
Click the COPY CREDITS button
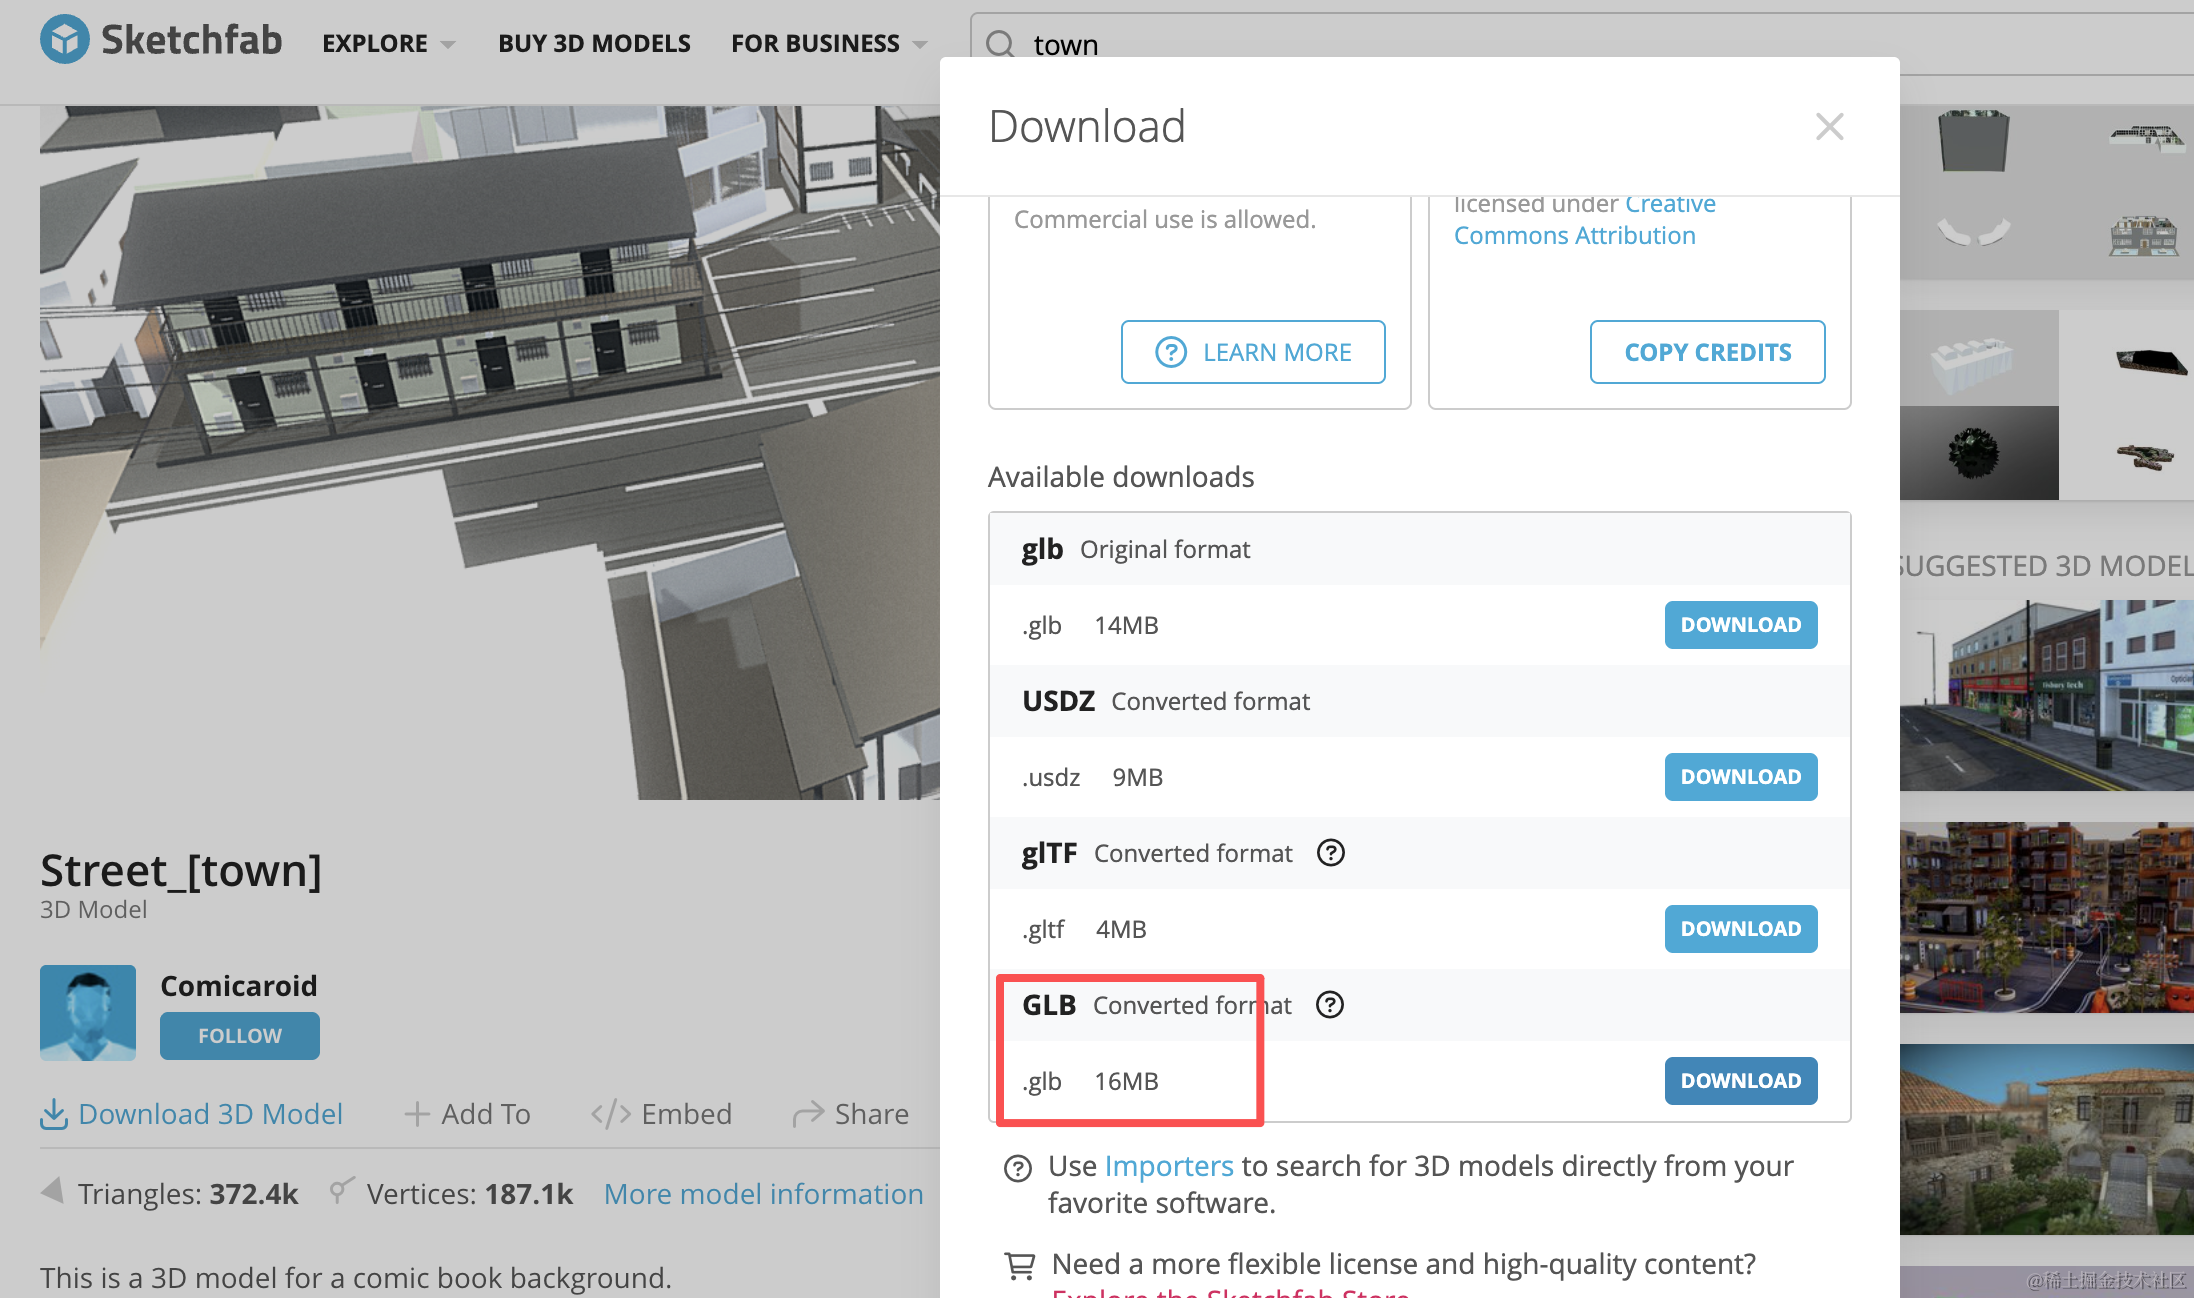[1708, 352]
